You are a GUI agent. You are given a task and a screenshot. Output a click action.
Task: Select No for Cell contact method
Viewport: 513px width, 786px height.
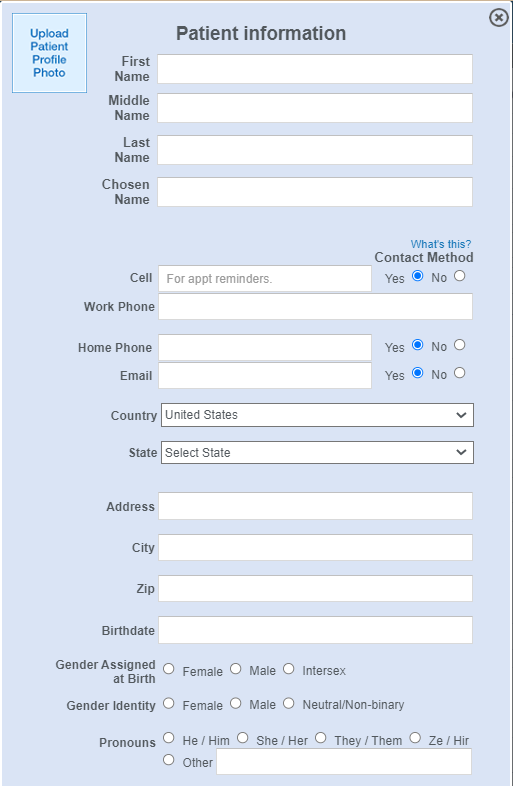point(459,276)
